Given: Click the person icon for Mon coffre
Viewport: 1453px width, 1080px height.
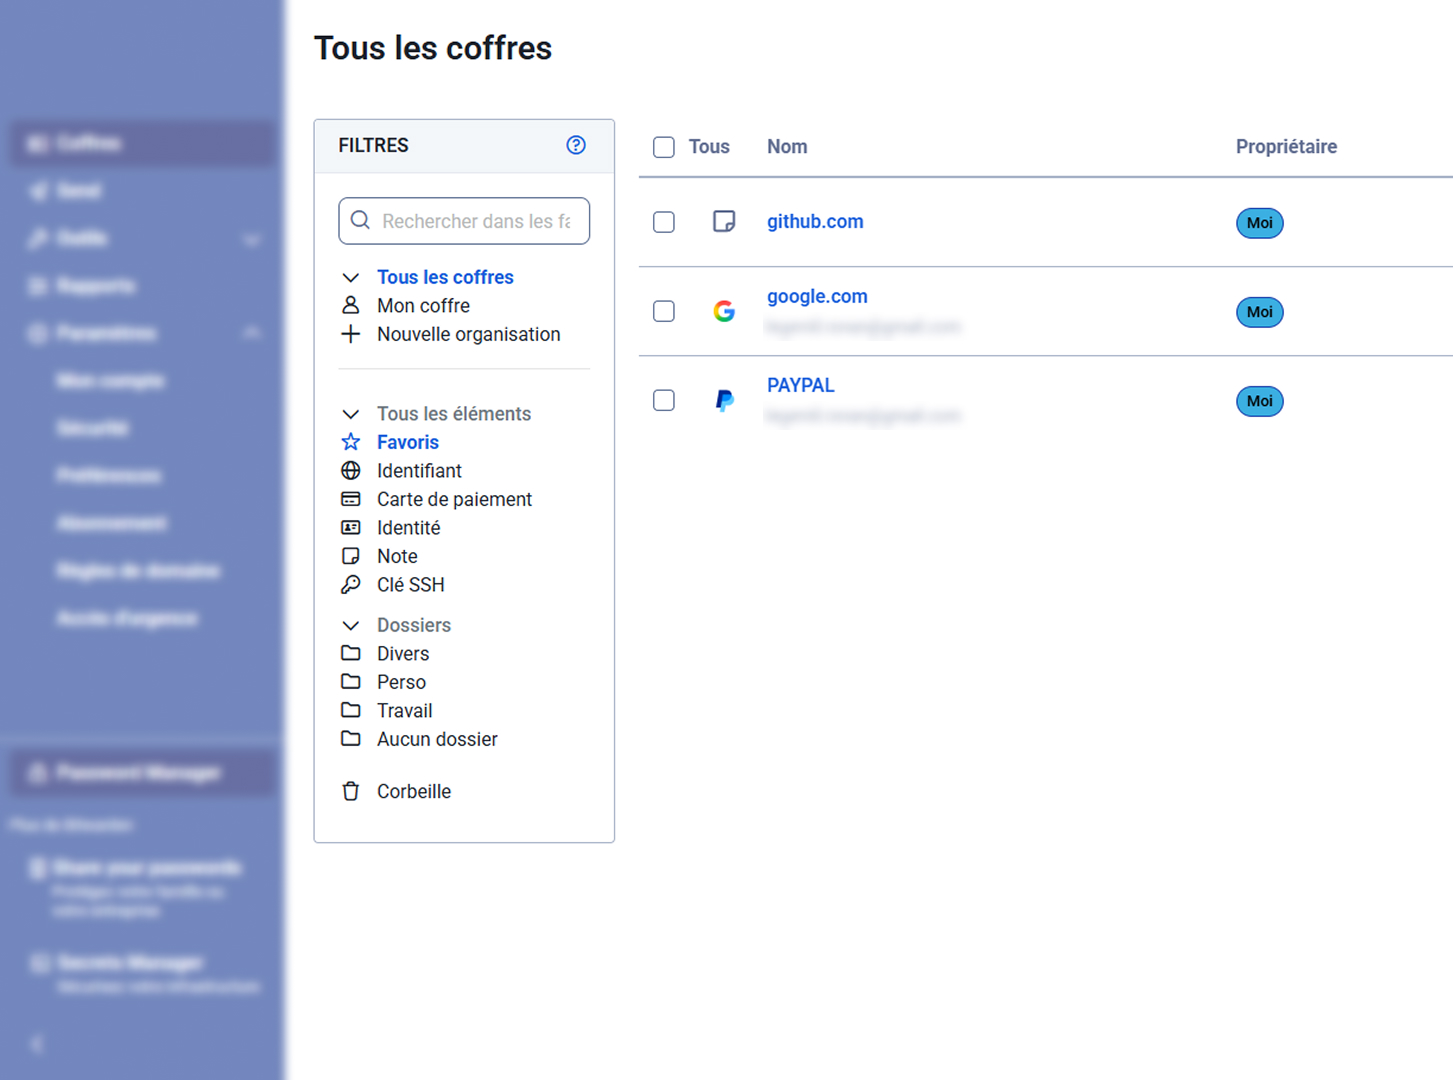Looking at the screenshot, I should tap(350, 305).
